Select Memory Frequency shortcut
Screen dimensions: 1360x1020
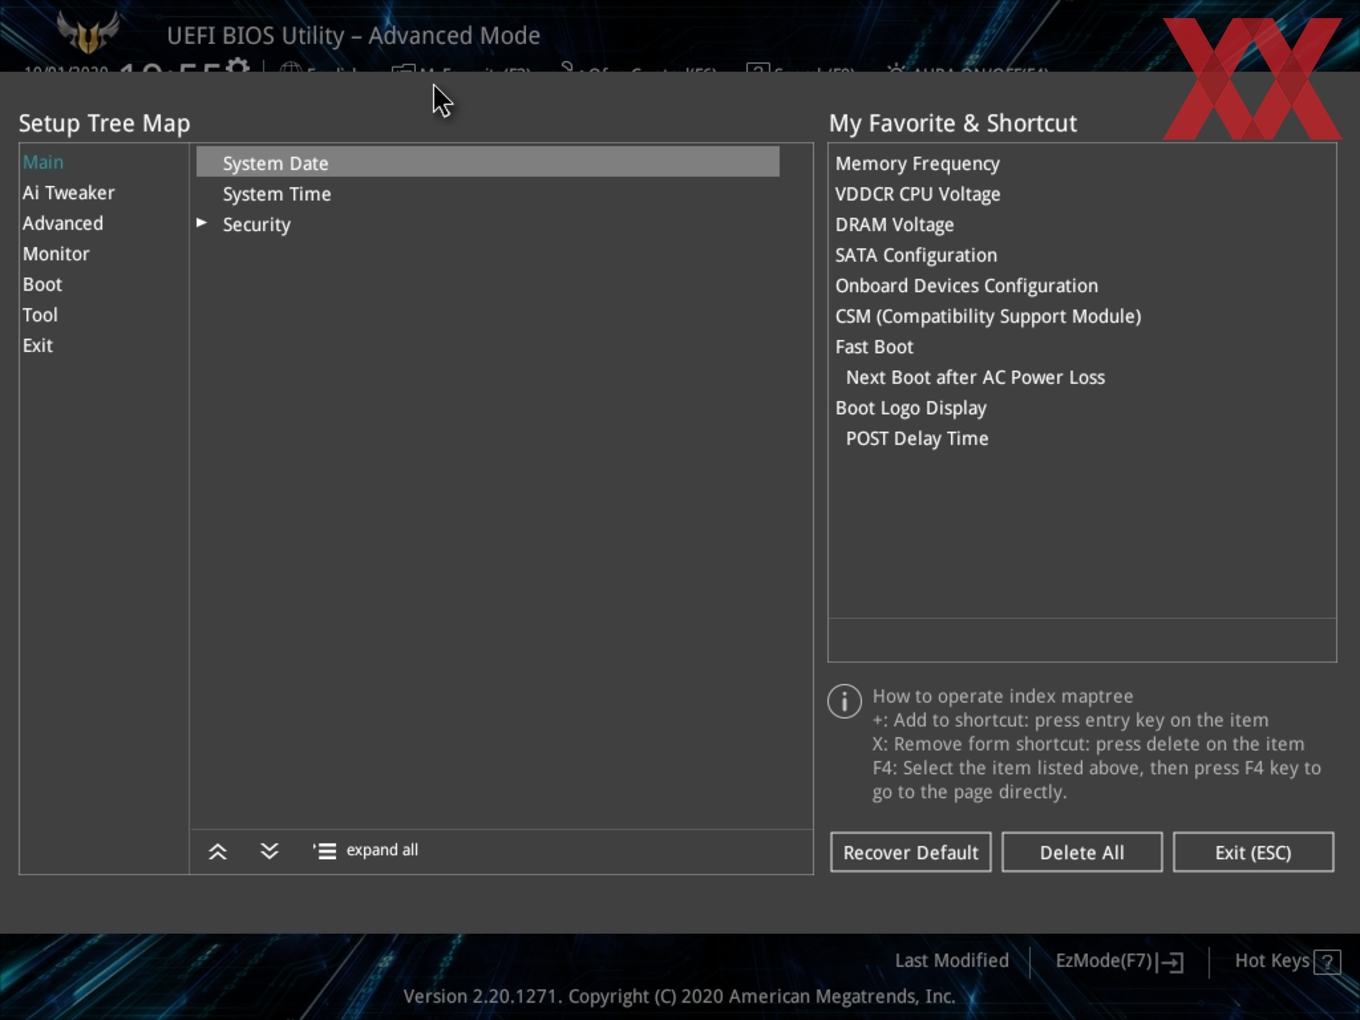click(917, 163)
